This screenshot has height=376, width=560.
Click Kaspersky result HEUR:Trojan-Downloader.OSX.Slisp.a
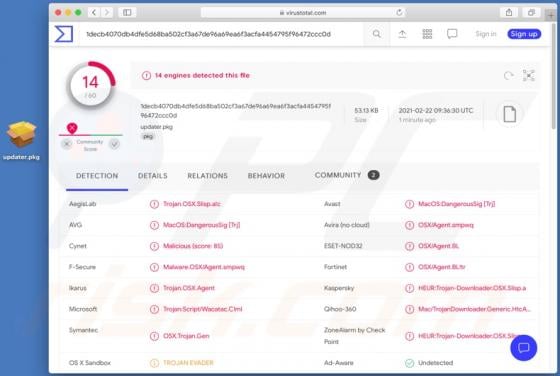(472, 288)
